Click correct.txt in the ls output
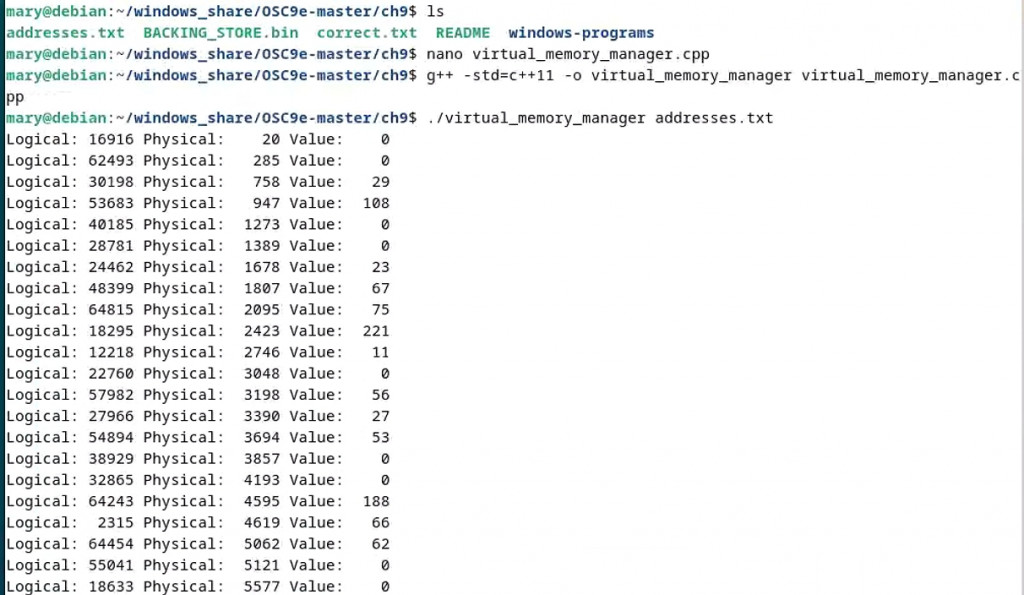Image resolution: width=1024 pixels, height=595 pixels. click(366, 33)
